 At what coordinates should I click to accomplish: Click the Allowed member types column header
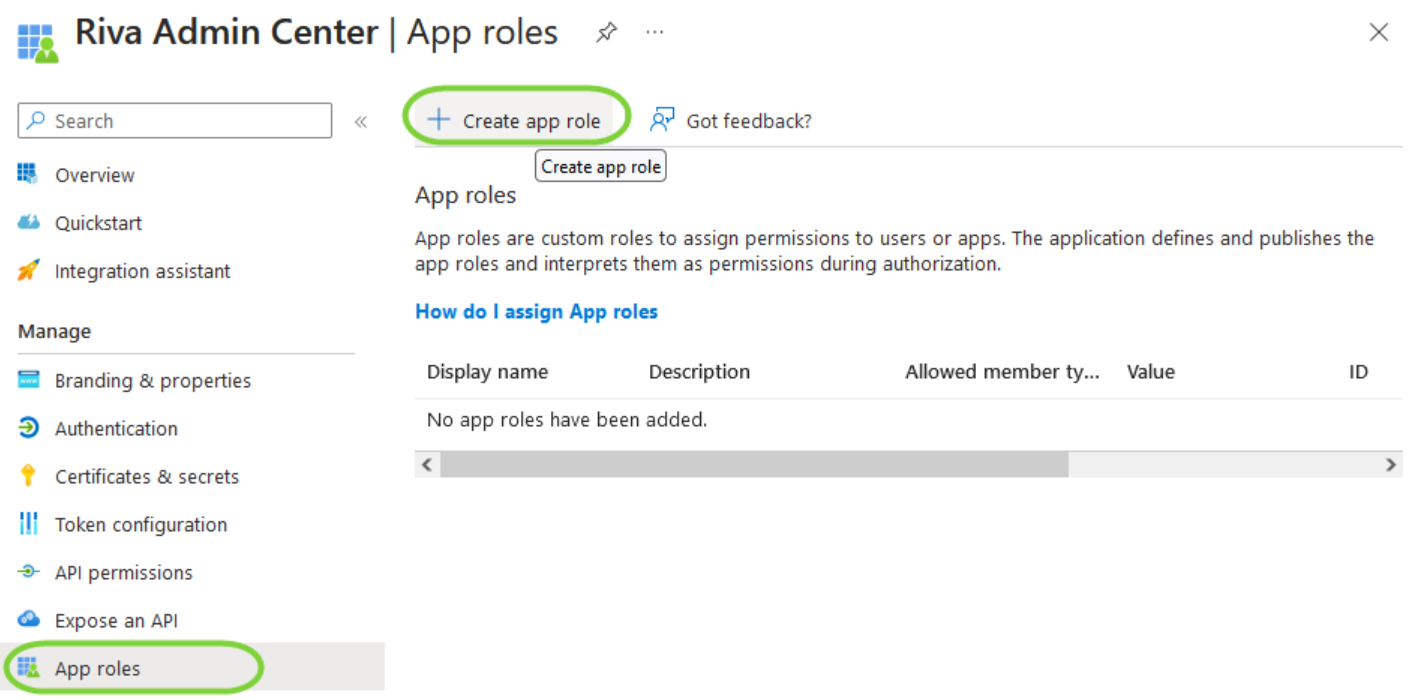click(1002, 372)
